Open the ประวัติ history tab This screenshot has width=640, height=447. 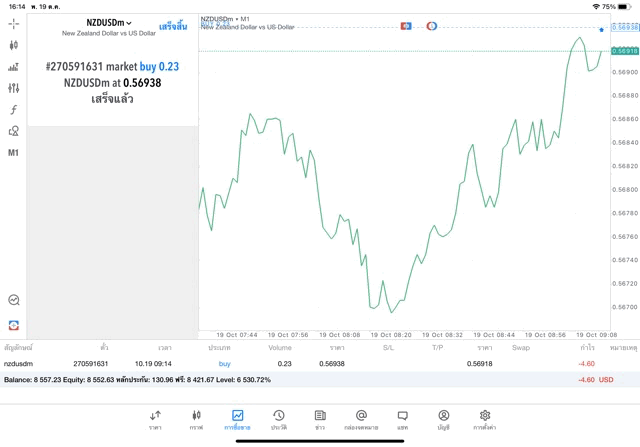point(279,420)
